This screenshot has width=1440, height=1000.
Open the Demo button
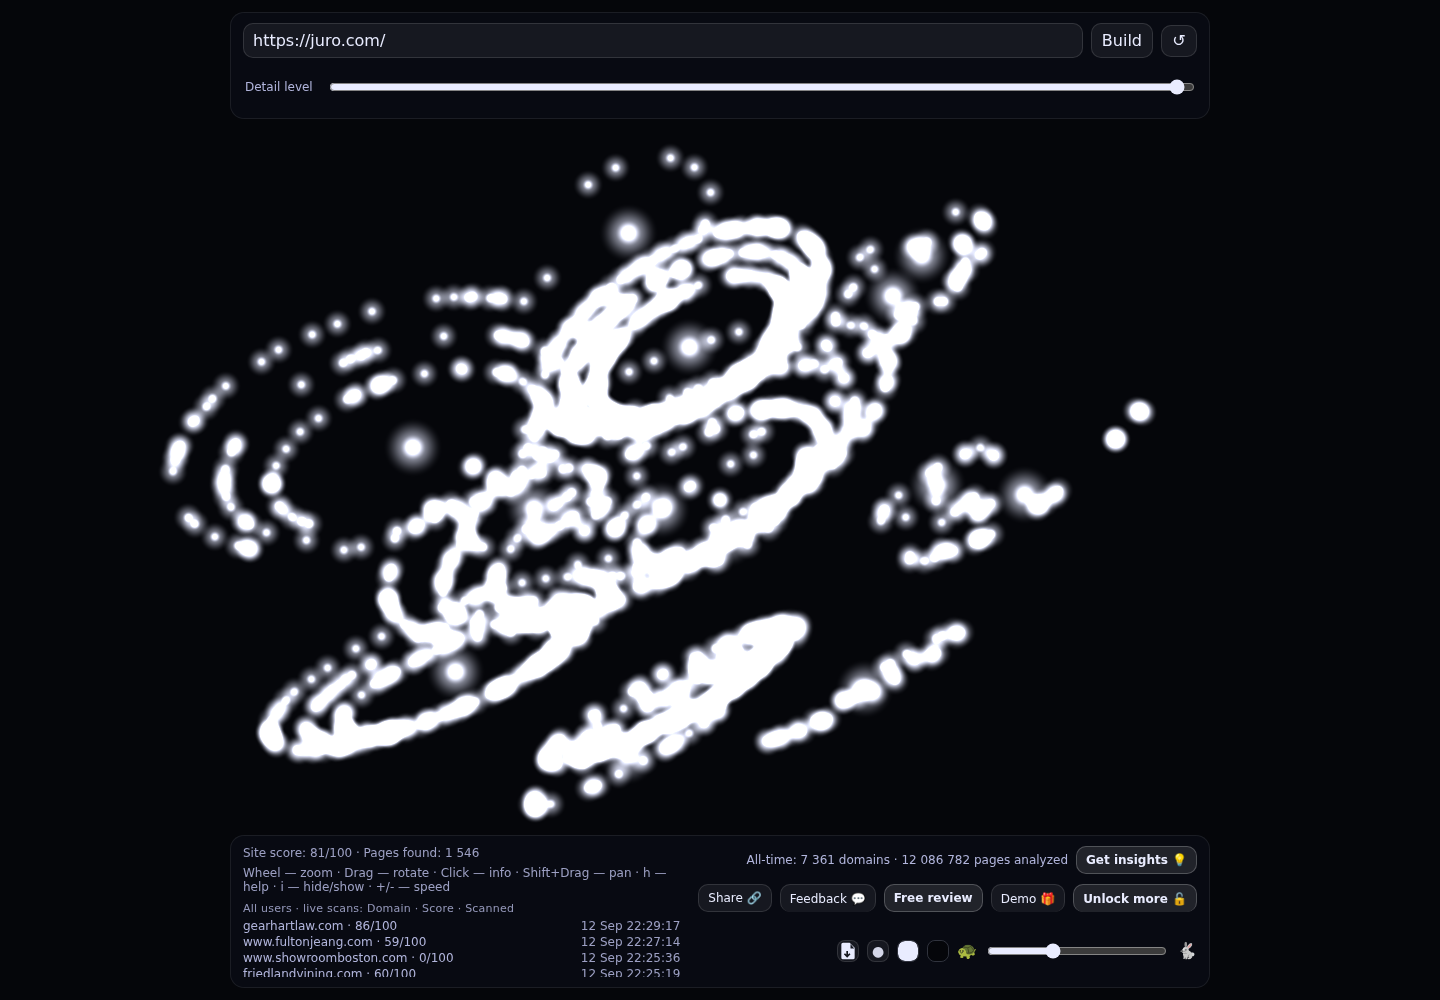coord(1028,898)
